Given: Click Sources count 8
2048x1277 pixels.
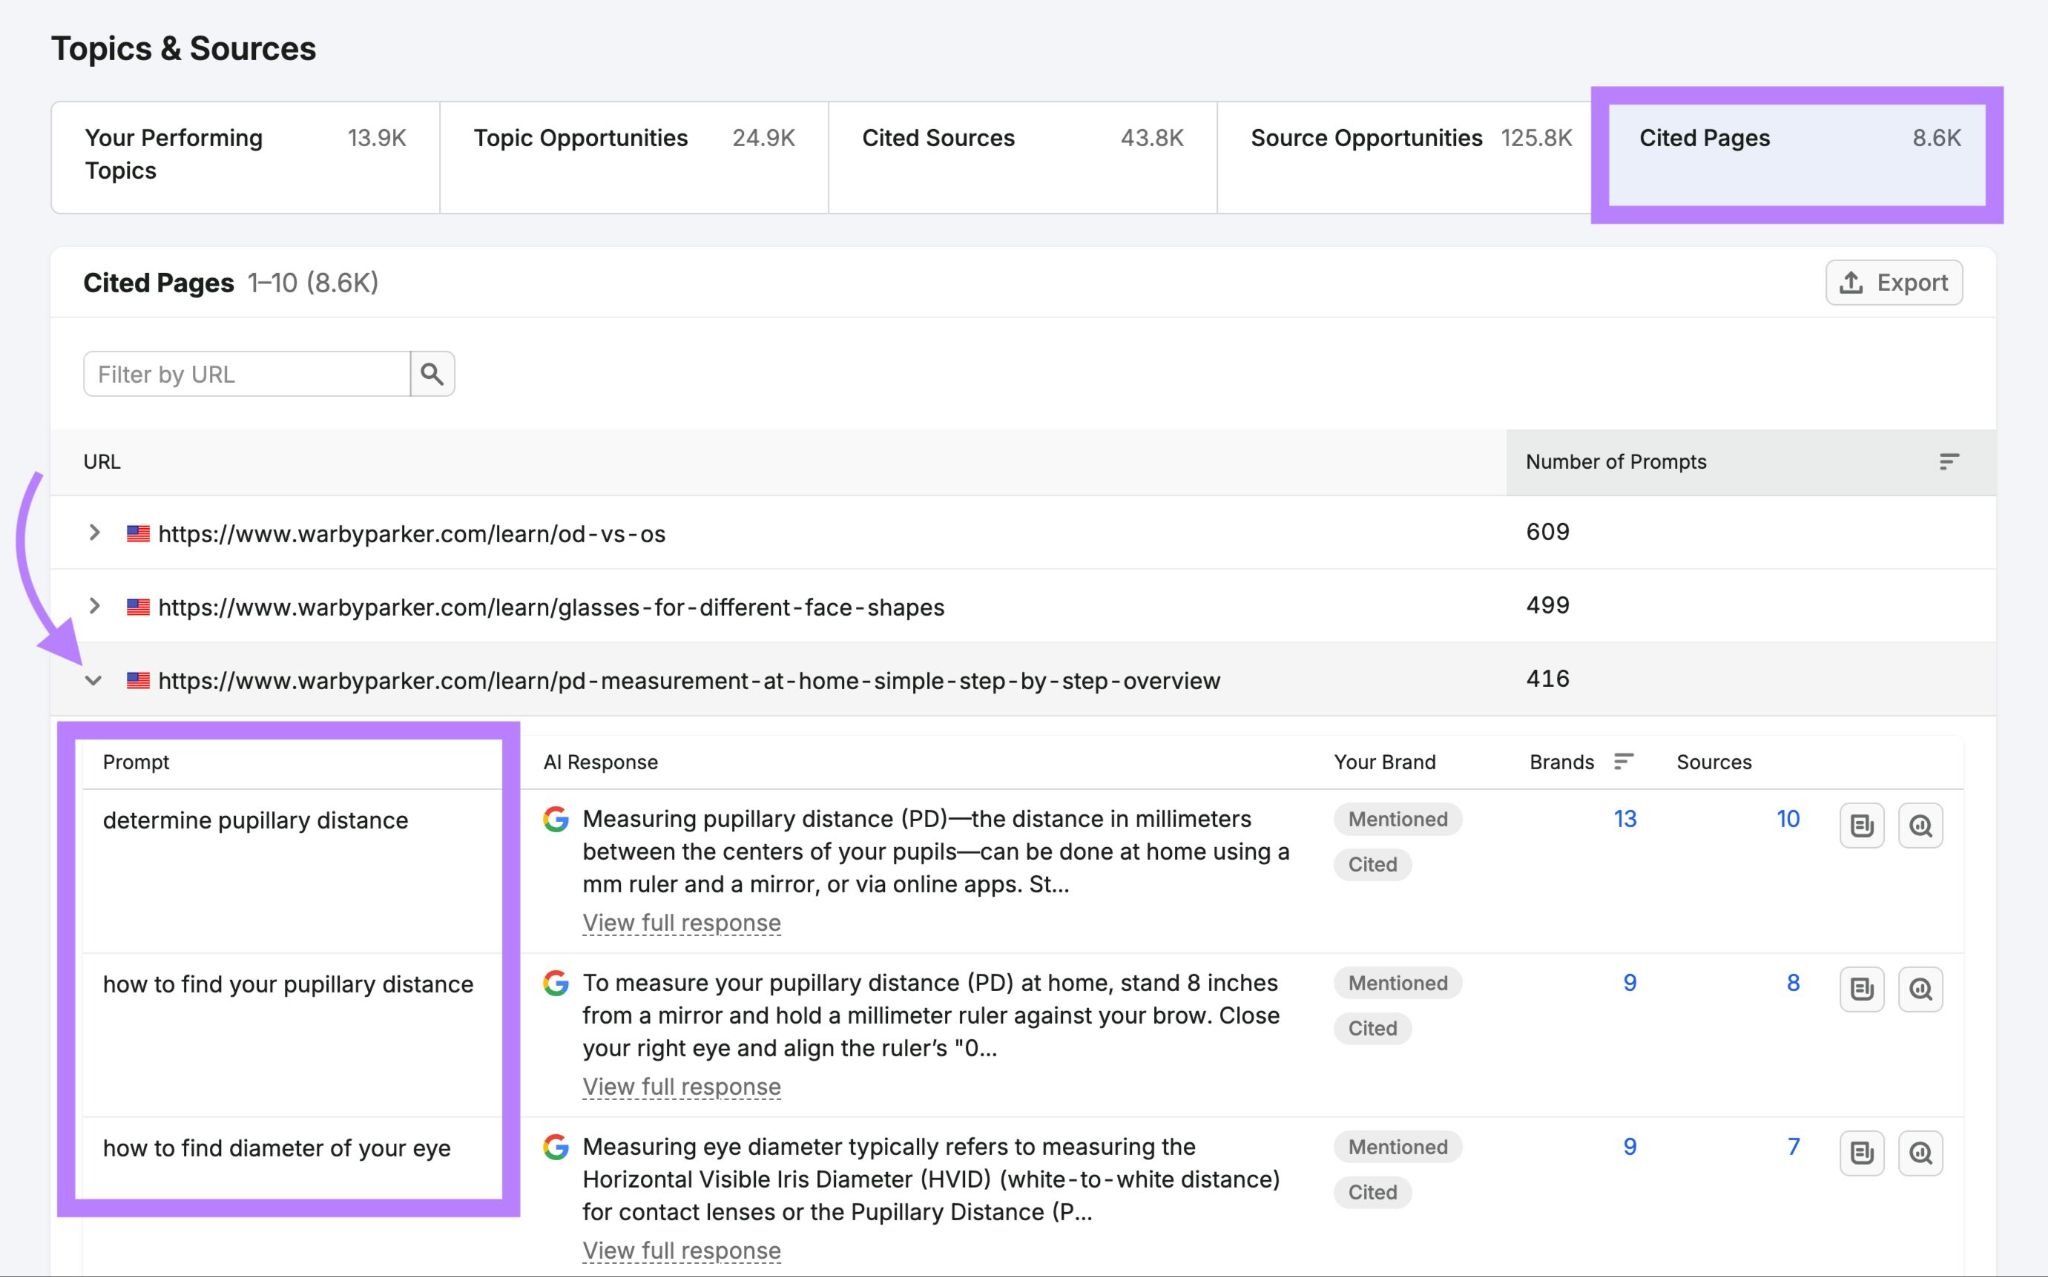Looking at the screenshot, I should pyautogui.click(x=1793, y=983).
